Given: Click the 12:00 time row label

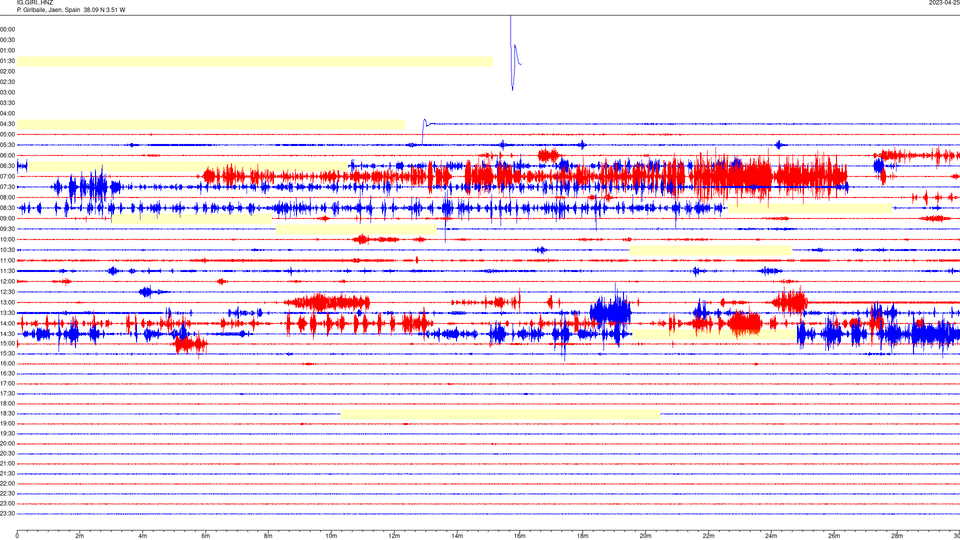Looking at the screenshot, I should click(x=8, y=282).
